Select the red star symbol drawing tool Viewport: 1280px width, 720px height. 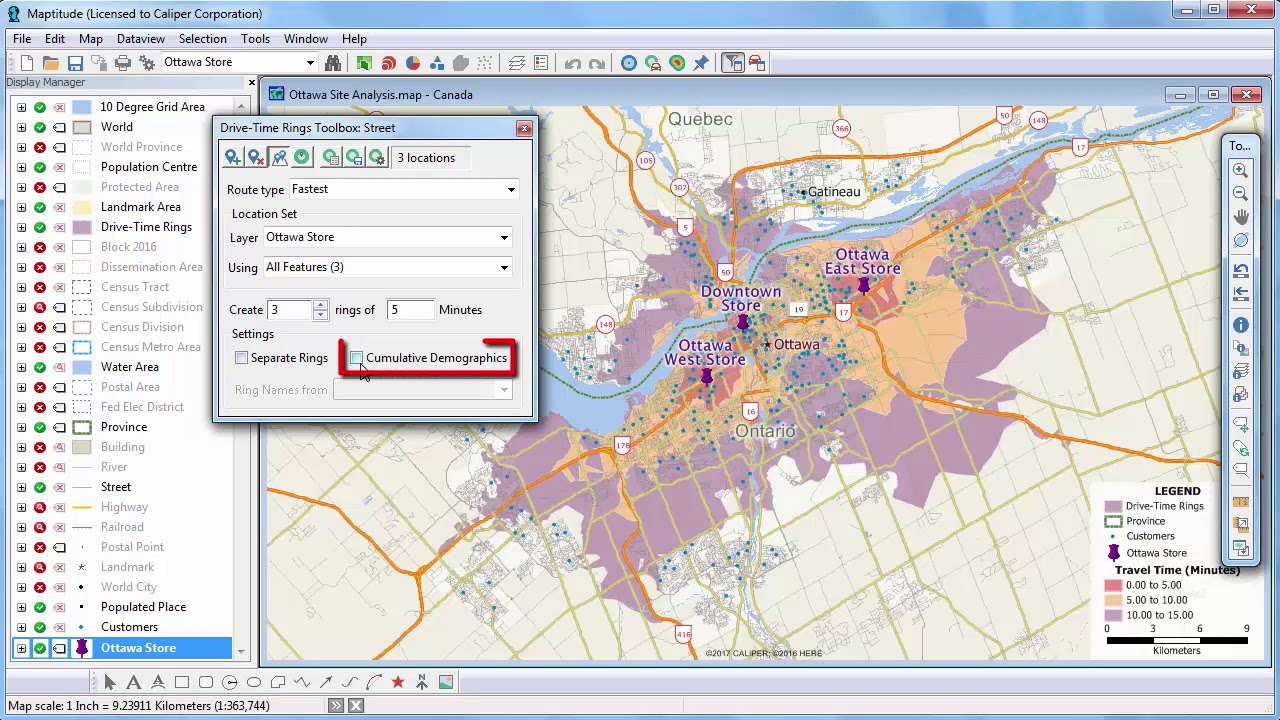(398, 682)
